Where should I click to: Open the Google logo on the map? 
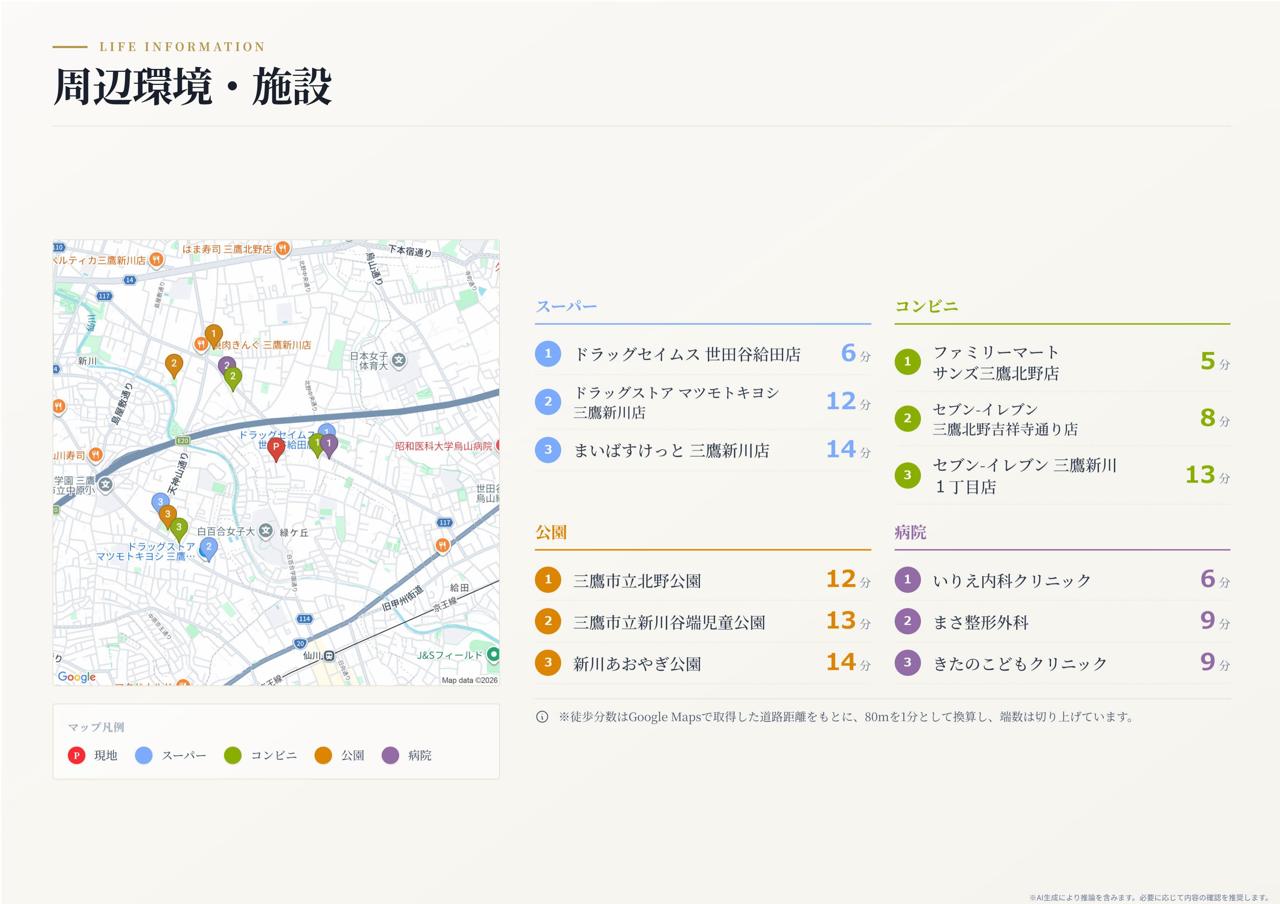tap(77, 677)
